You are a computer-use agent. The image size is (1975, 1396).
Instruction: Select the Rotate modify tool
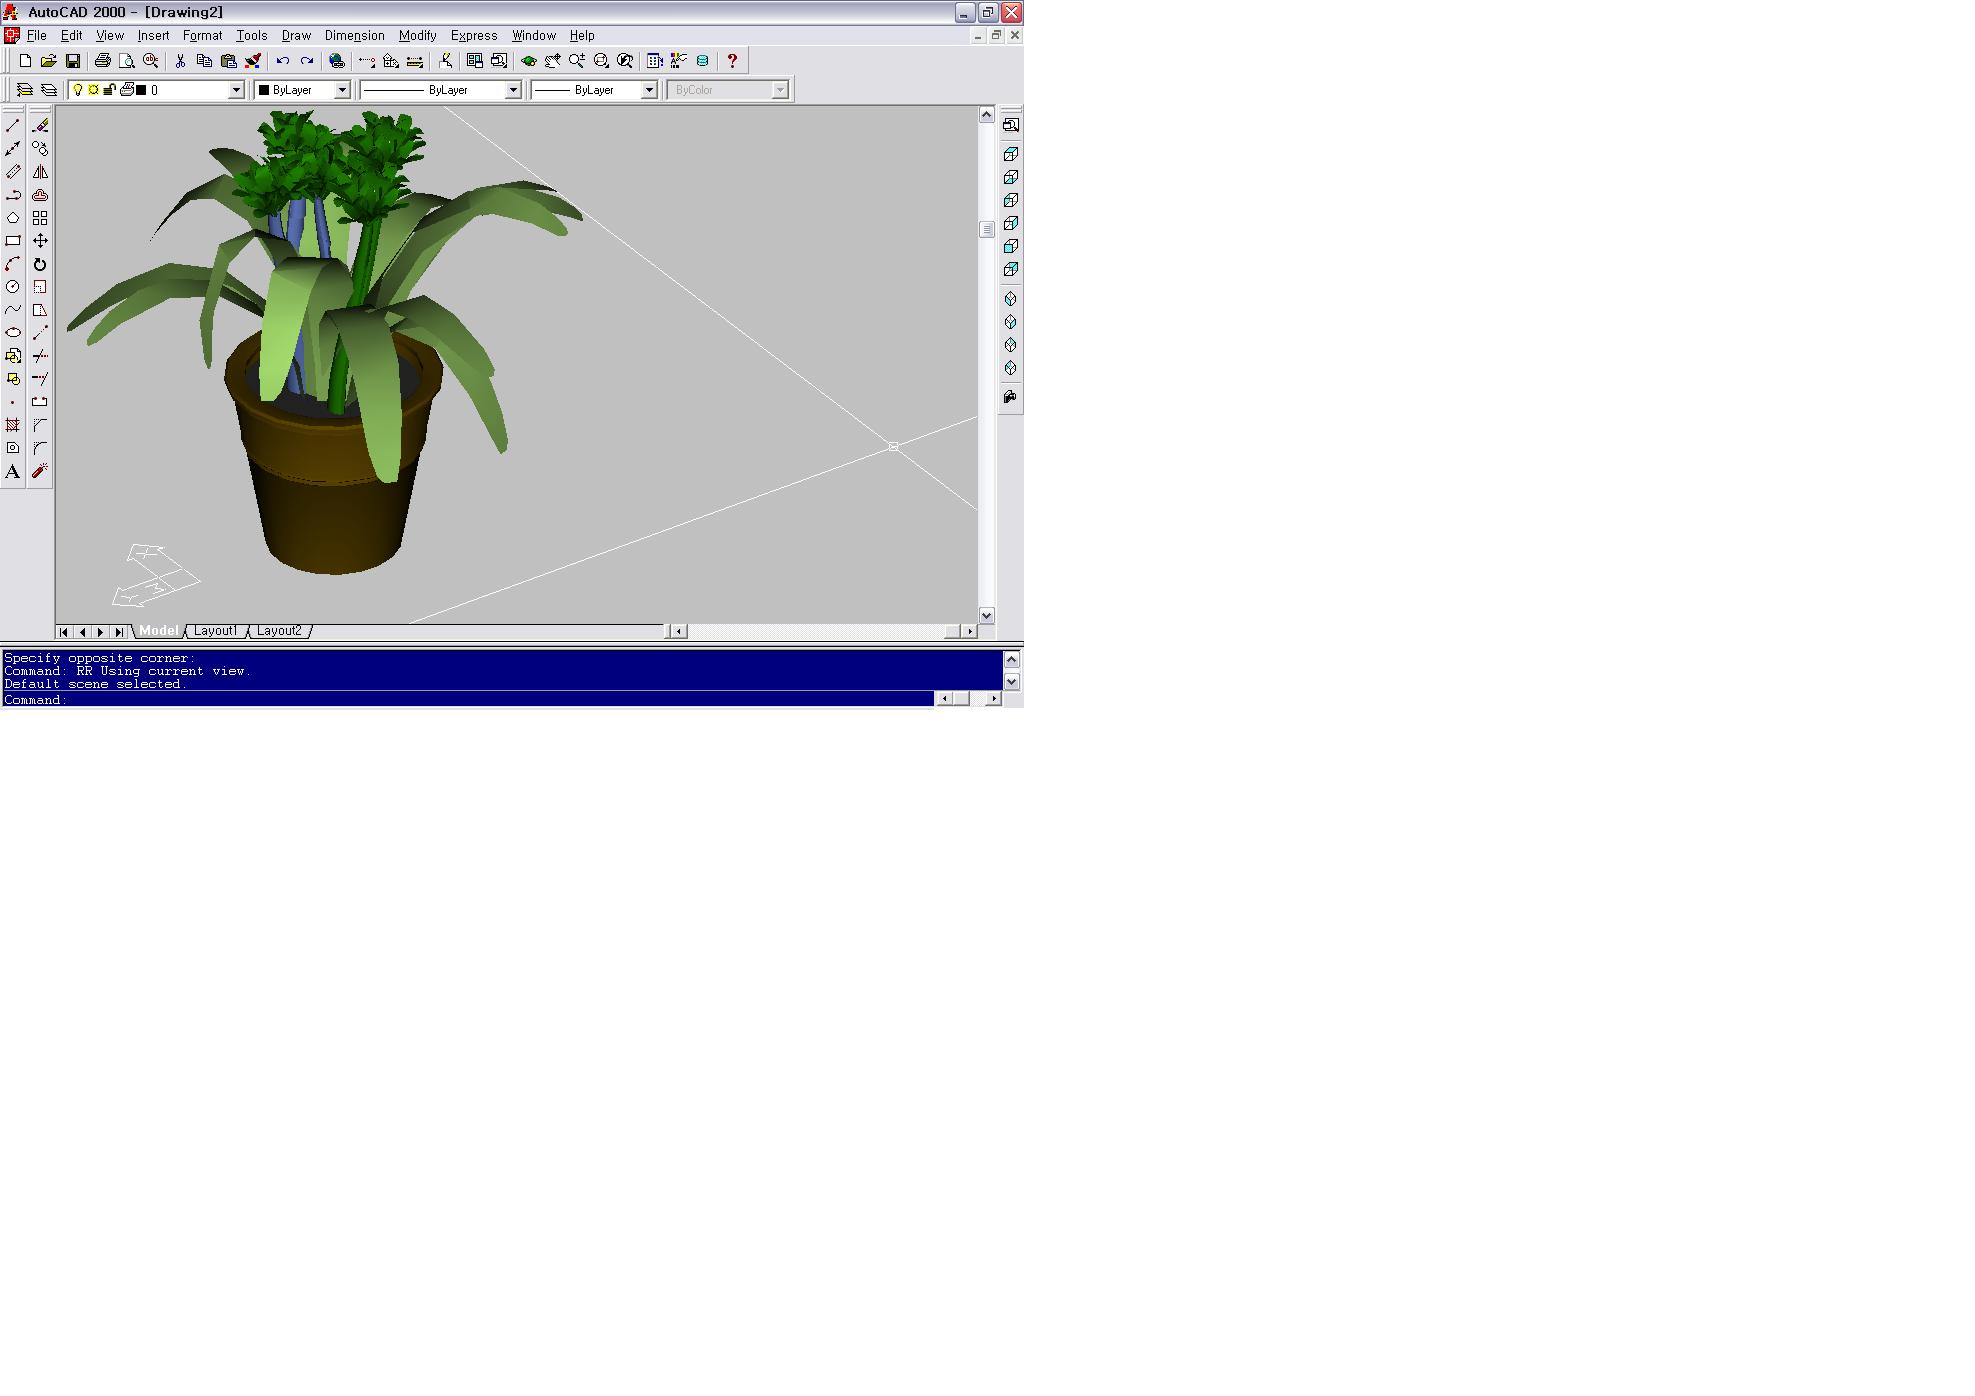click(x=40, y=264)
